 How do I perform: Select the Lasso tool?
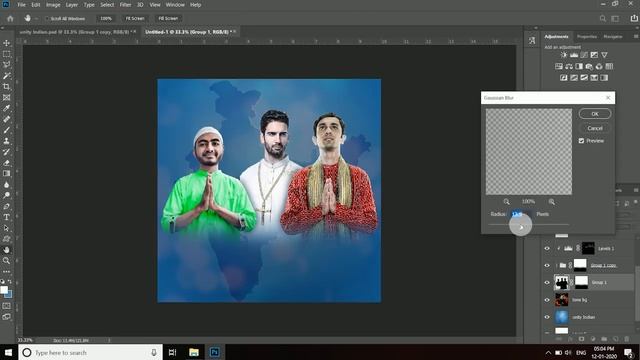(7, 64)
